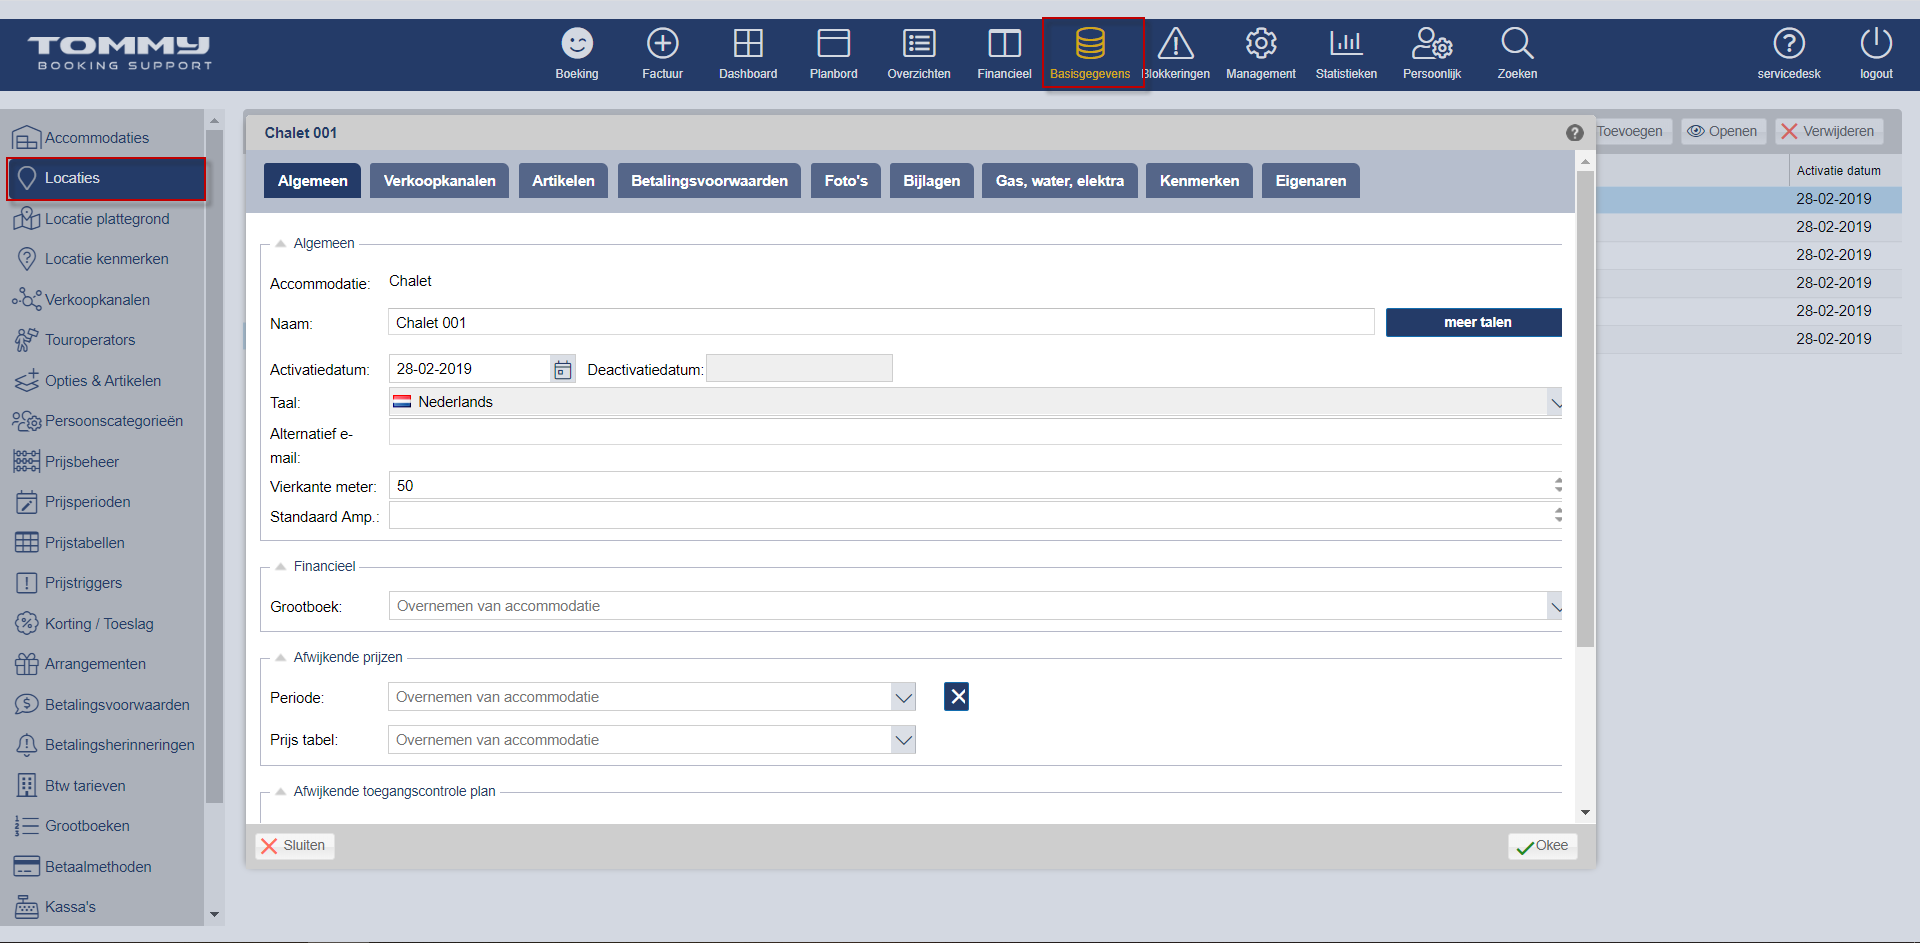Click the help question mark in Chalet 001 header

click(1574, 133)
